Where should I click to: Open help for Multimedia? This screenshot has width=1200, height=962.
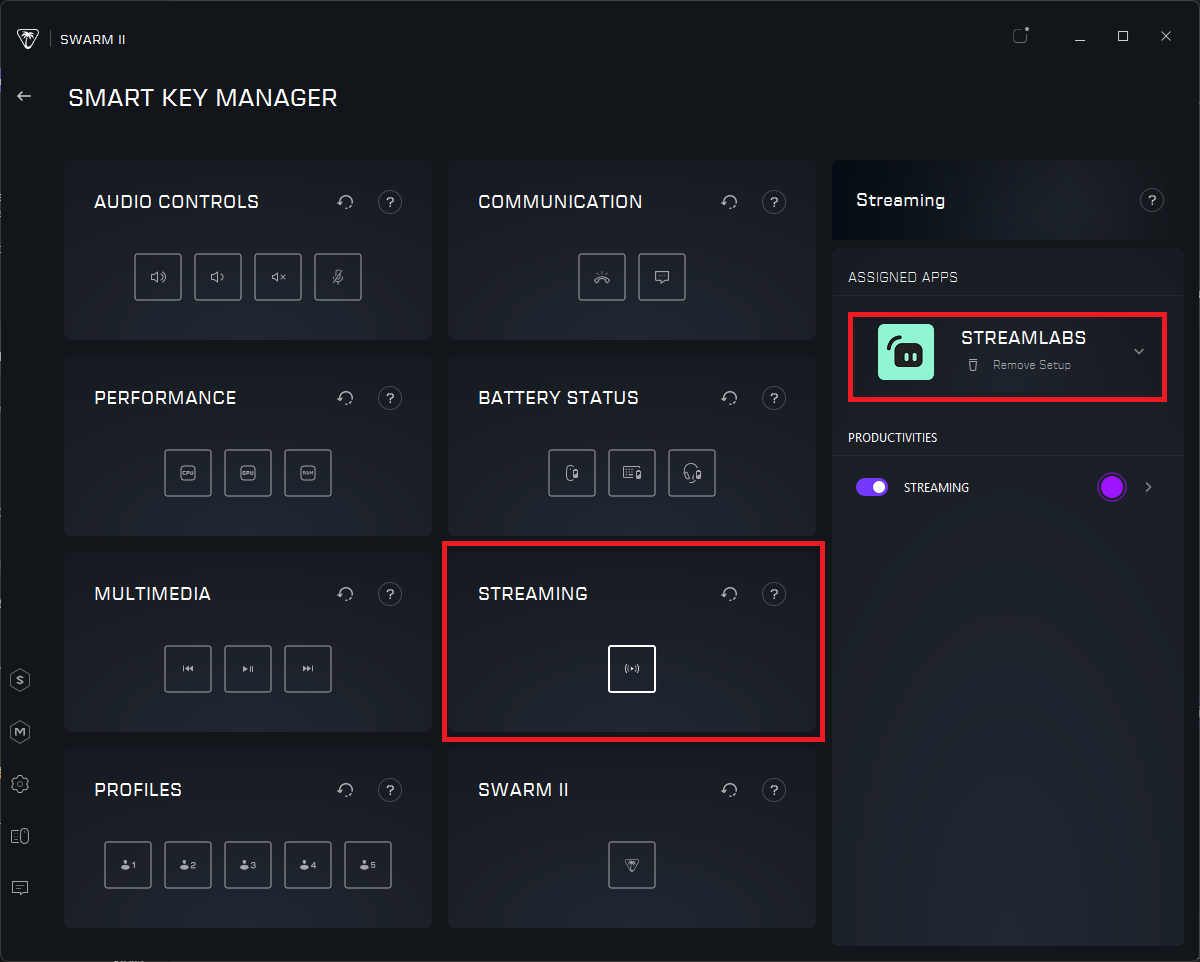[390, 594]
